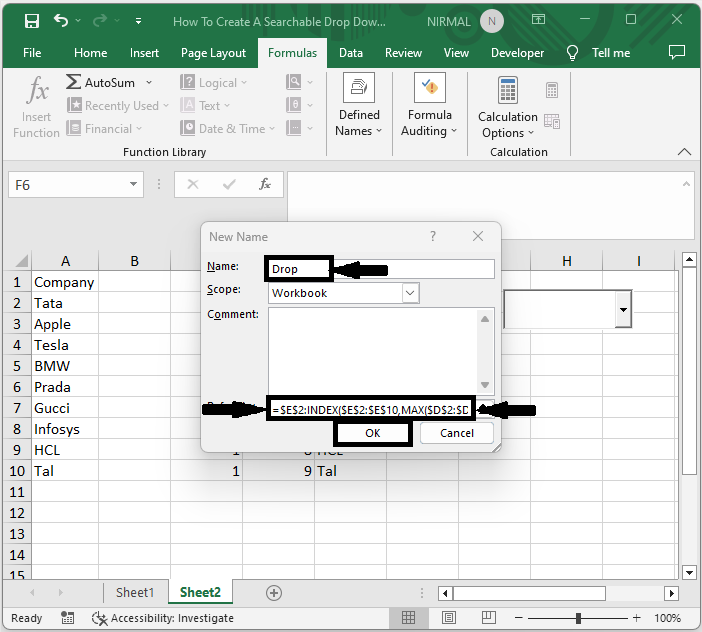Image resolution: width=702 pixels, height=632 pixels.
Task: Open Ribbon Display Options icon
Action: tap(538, 19)
